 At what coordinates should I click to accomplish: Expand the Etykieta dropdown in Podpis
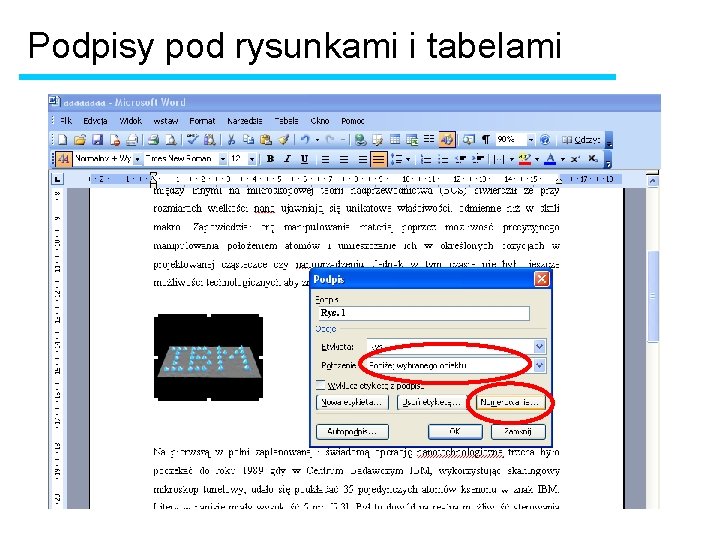click(x=540, y=346)
